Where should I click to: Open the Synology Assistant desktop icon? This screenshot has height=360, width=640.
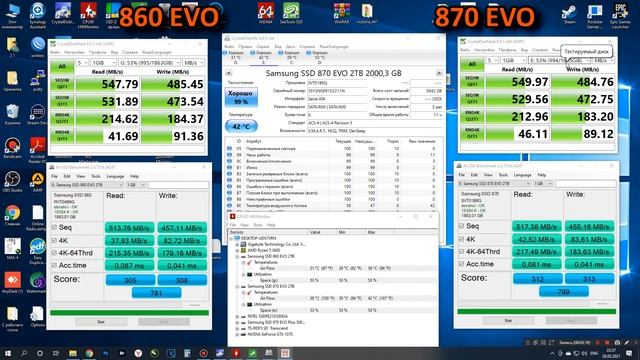click(38, 15)
